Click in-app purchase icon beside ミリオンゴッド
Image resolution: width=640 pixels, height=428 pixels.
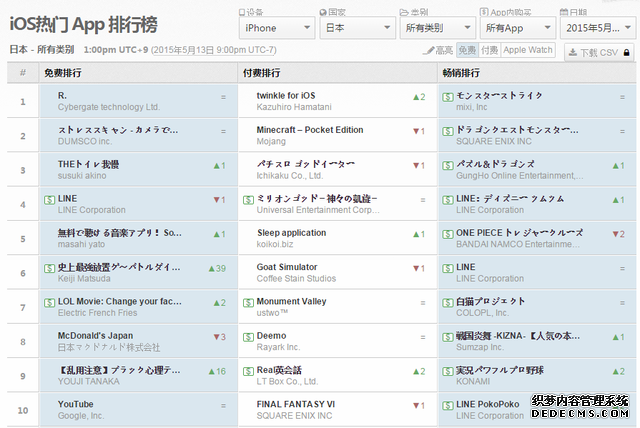(x=248, y=200)
